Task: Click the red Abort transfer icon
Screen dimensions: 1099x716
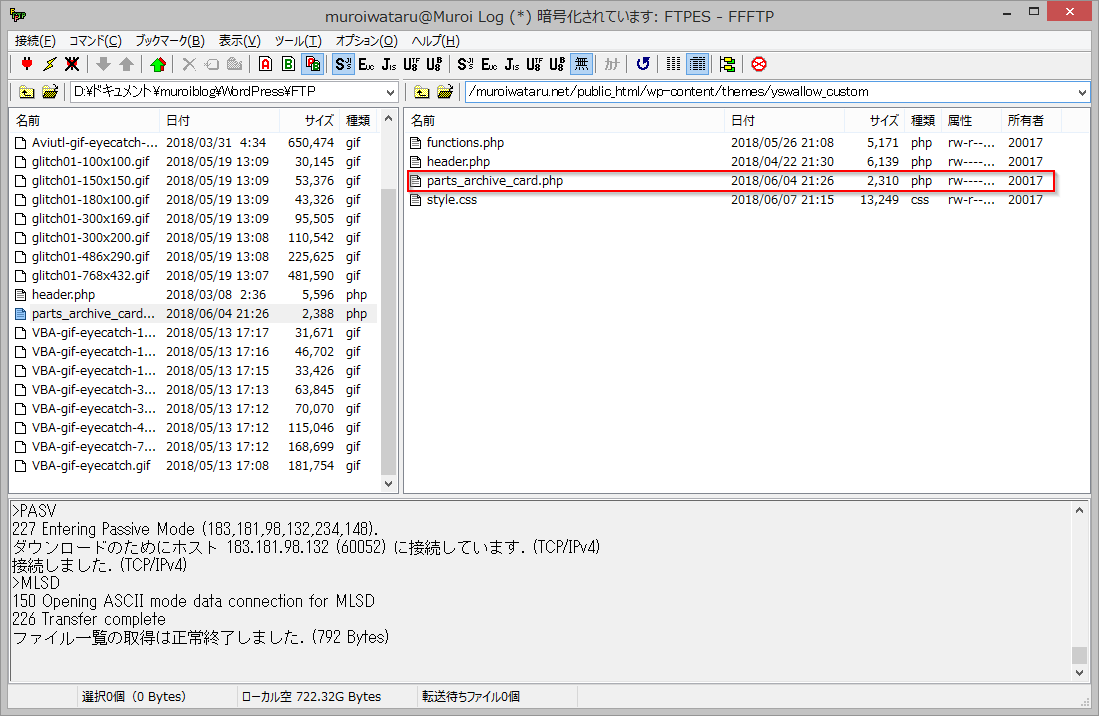Action: 759,64
